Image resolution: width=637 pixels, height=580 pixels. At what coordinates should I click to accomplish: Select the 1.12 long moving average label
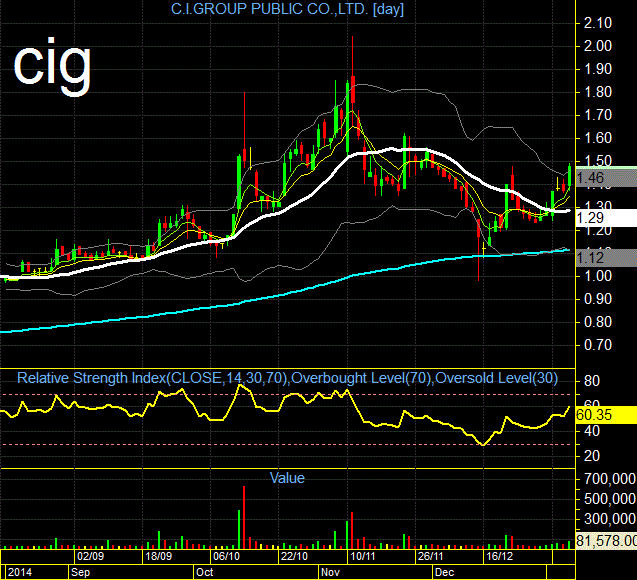tap(606, 258)
